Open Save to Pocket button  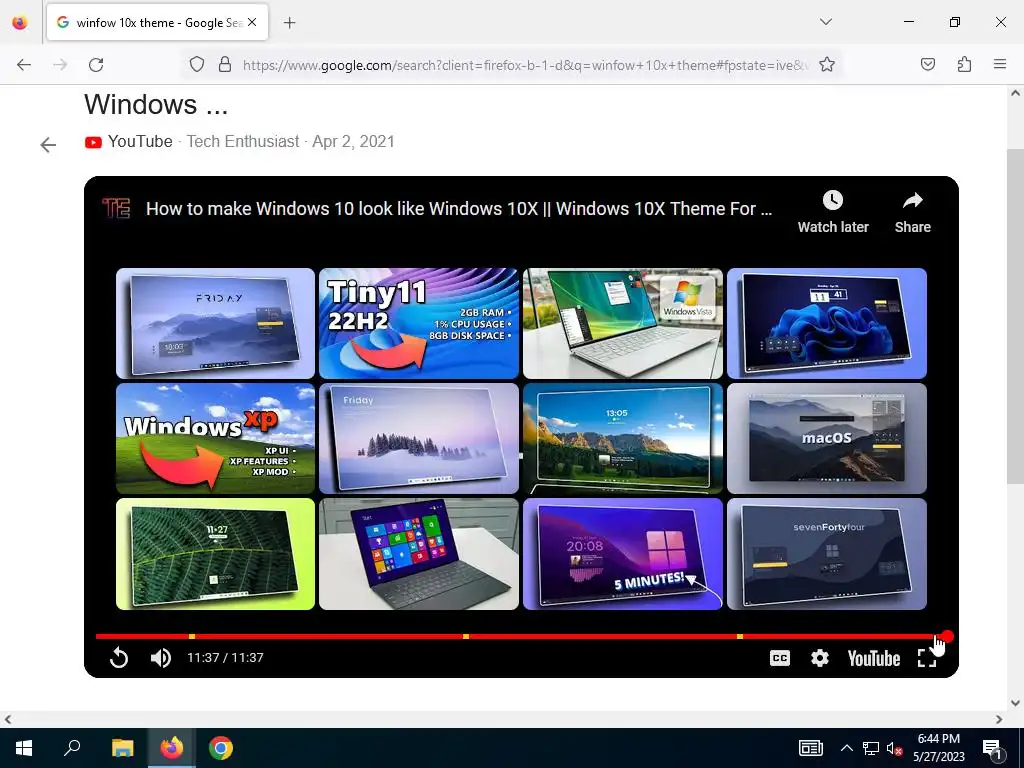click(928, 64)
